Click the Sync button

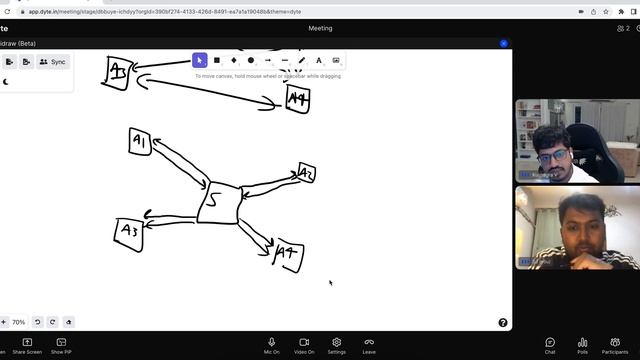coord(53,62)
